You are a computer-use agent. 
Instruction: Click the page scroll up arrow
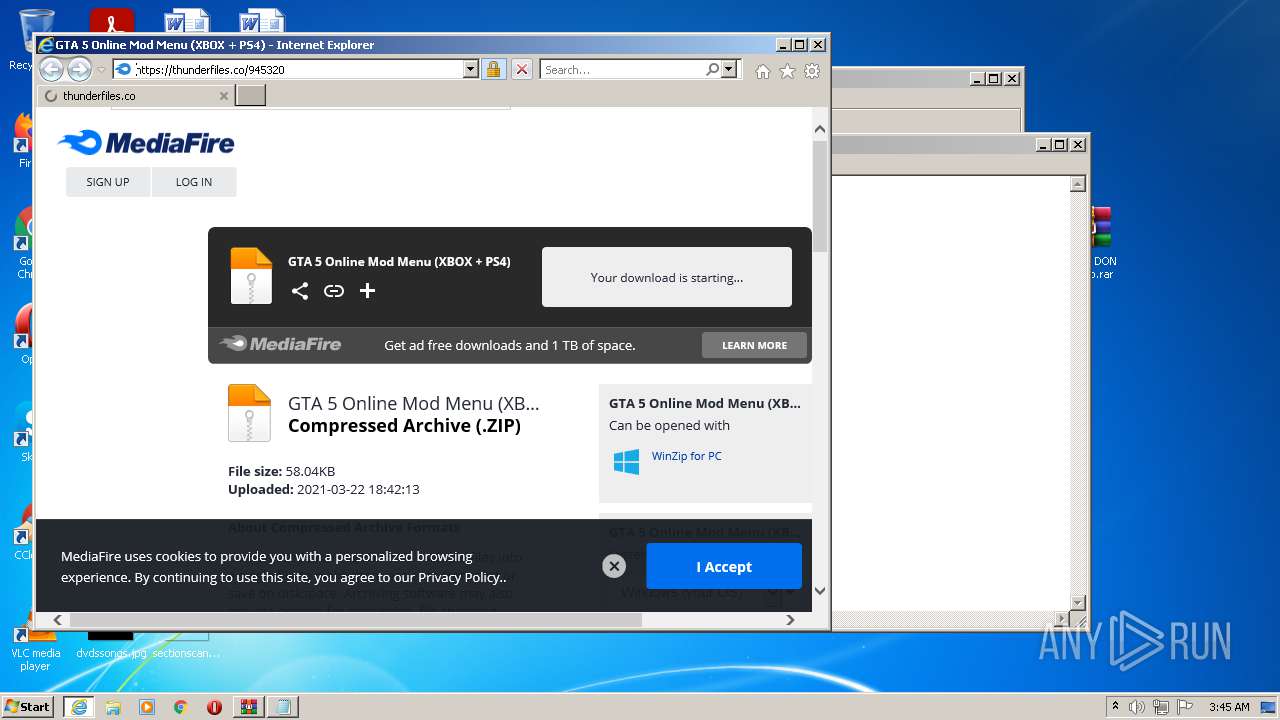coord(820,129)
